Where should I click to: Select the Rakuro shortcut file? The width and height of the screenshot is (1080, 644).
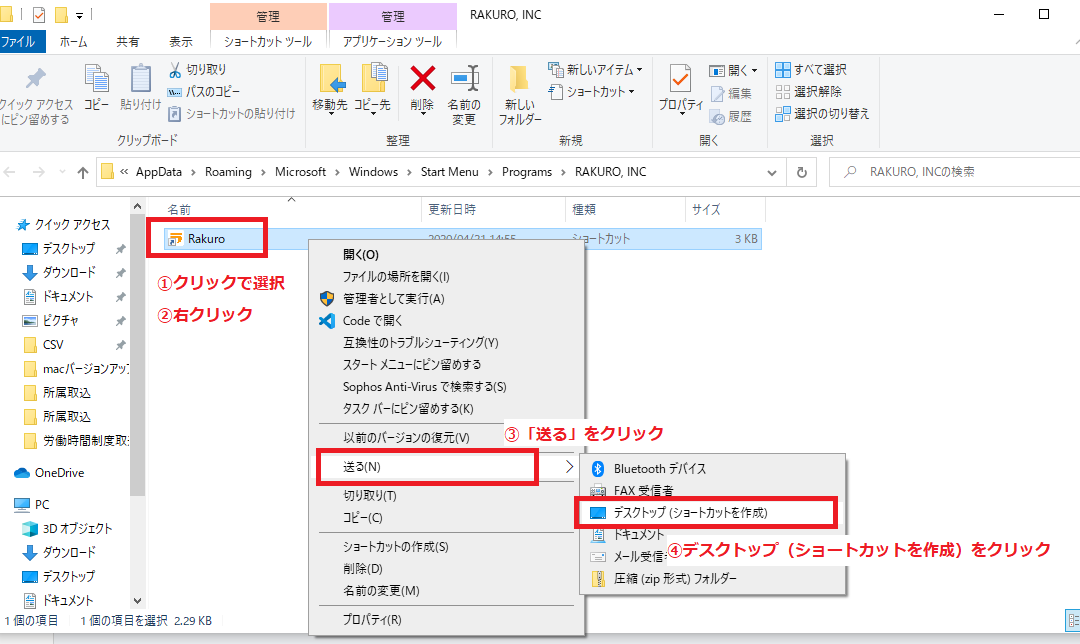(206, 239)
